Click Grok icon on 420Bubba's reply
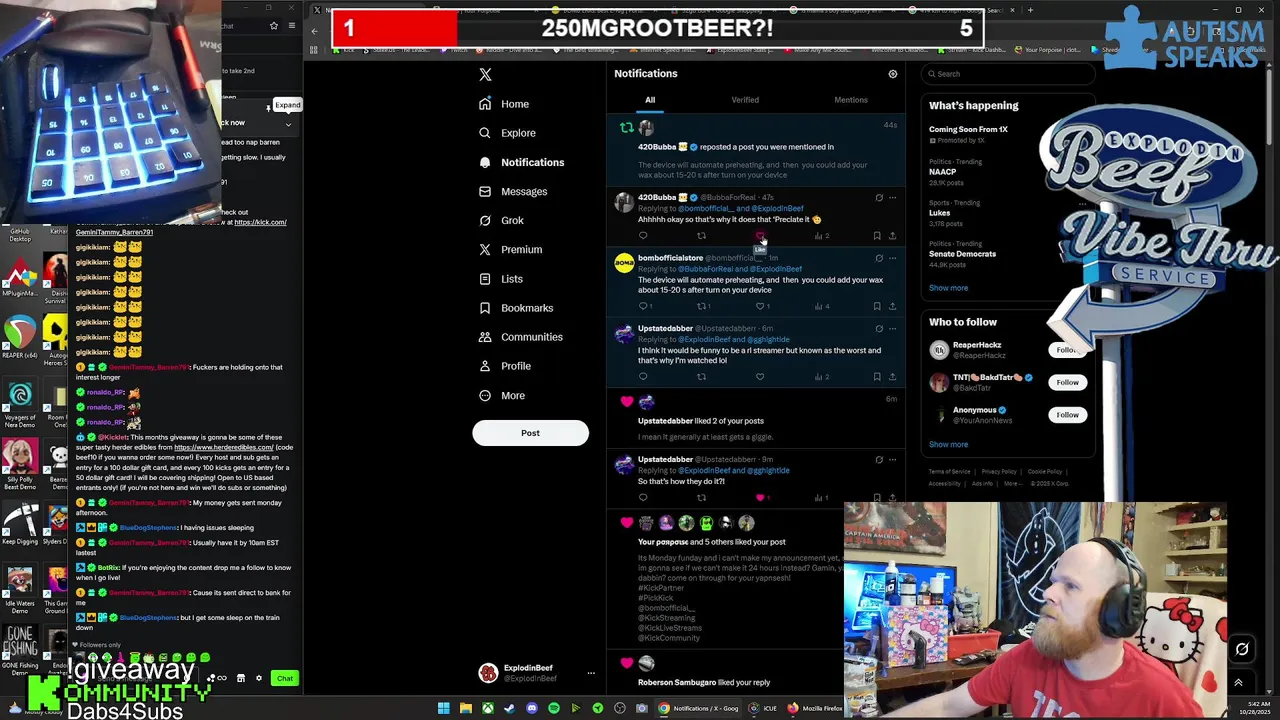 (879, 198)
